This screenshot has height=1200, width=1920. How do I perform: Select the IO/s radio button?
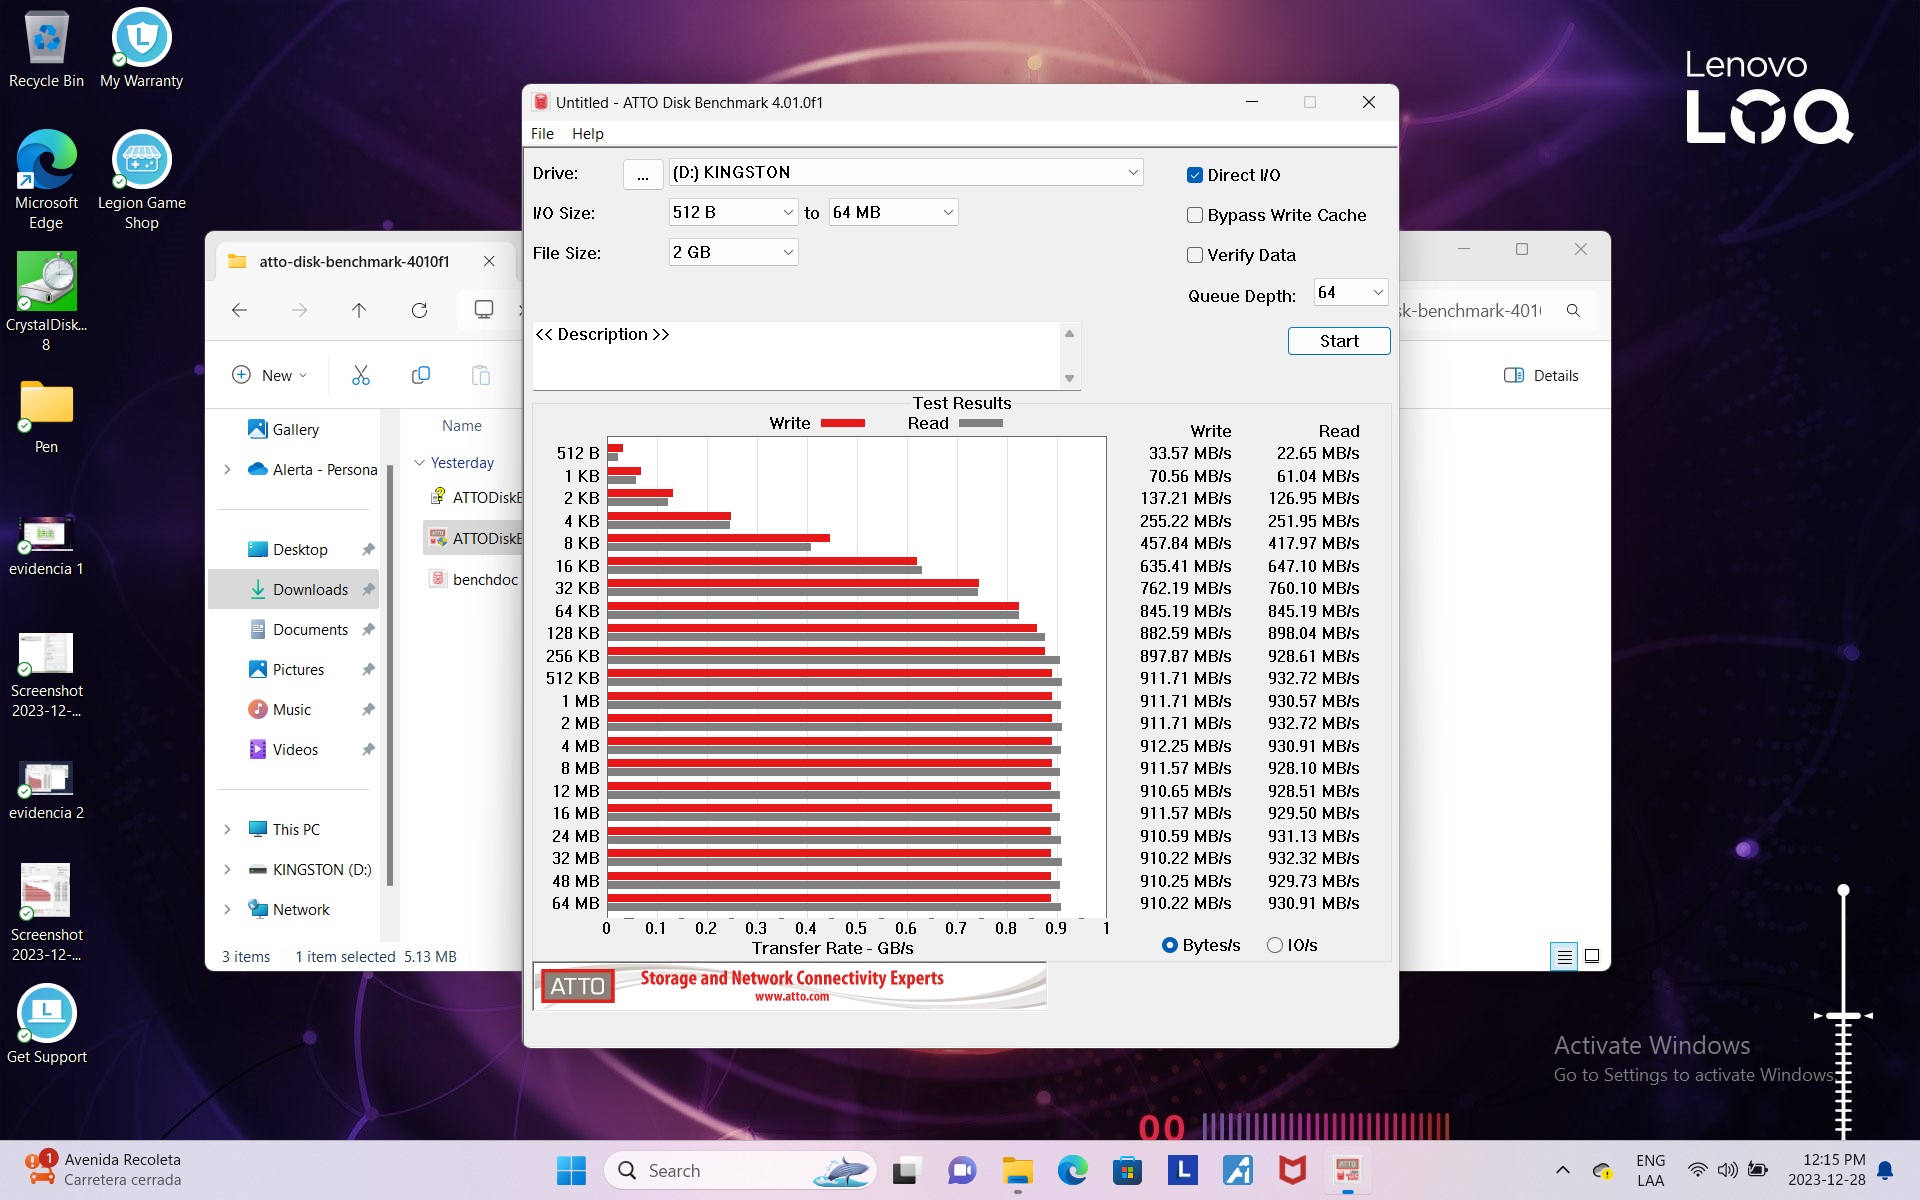point(1274,945)
